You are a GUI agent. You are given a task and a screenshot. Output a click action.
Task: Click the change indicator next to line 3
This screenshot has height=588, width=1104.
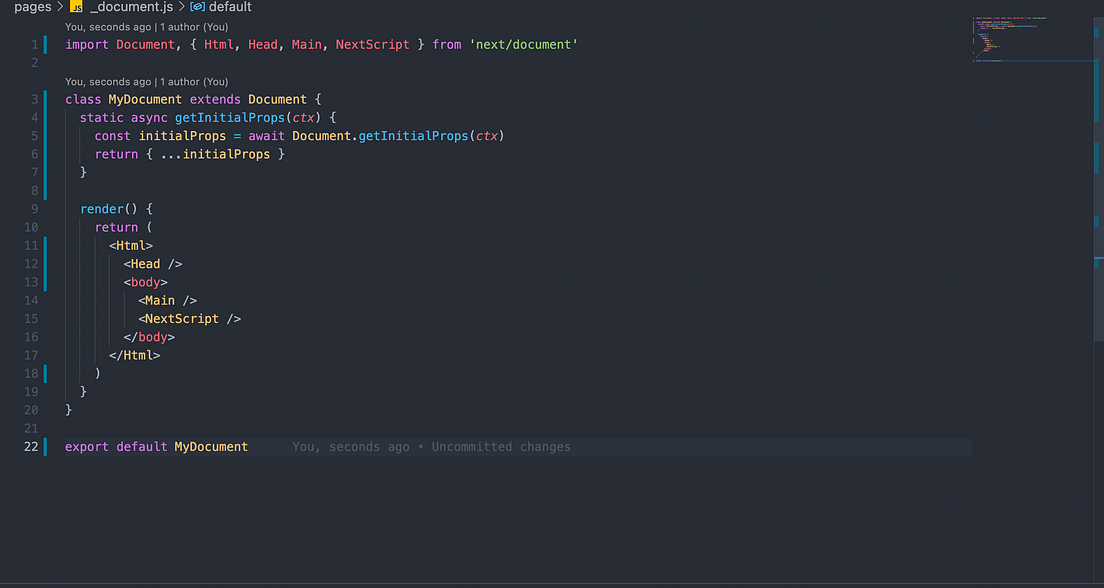(44, 99)
